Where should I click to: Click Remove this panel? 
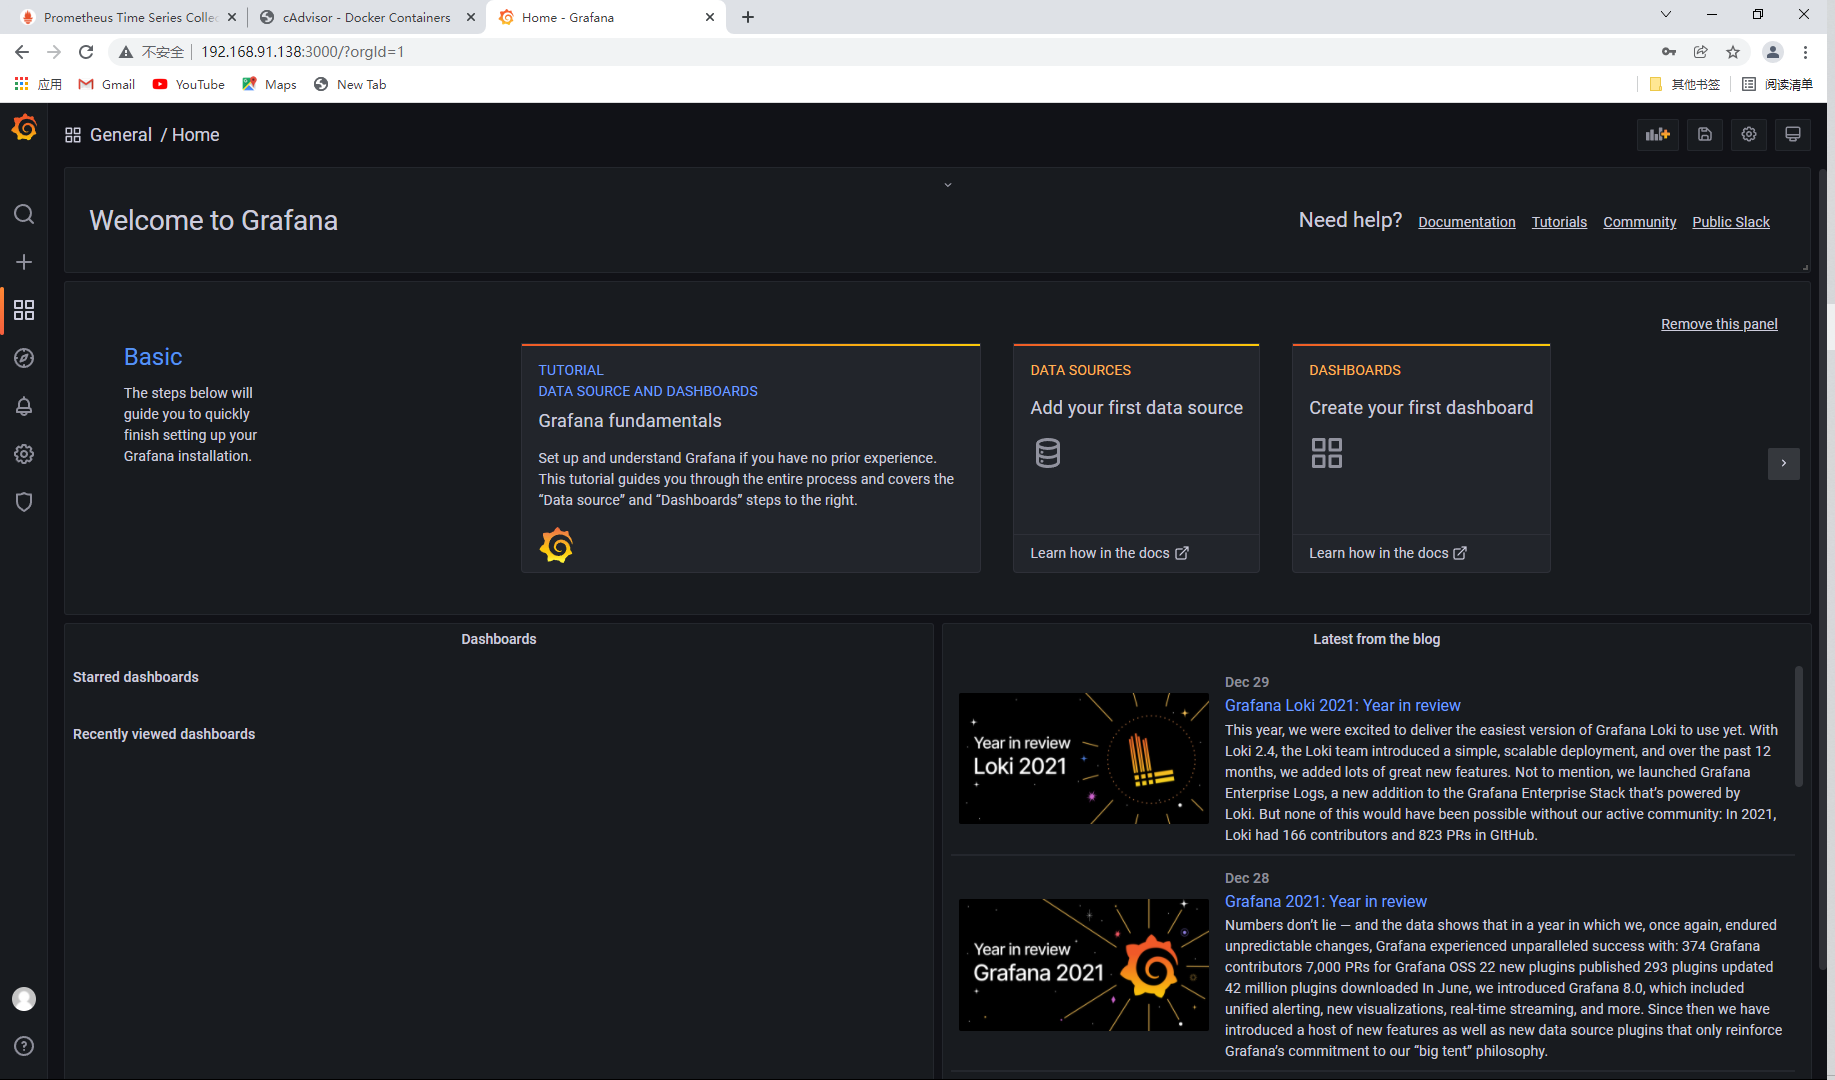pyautogui.click(x=1719, y=324)
